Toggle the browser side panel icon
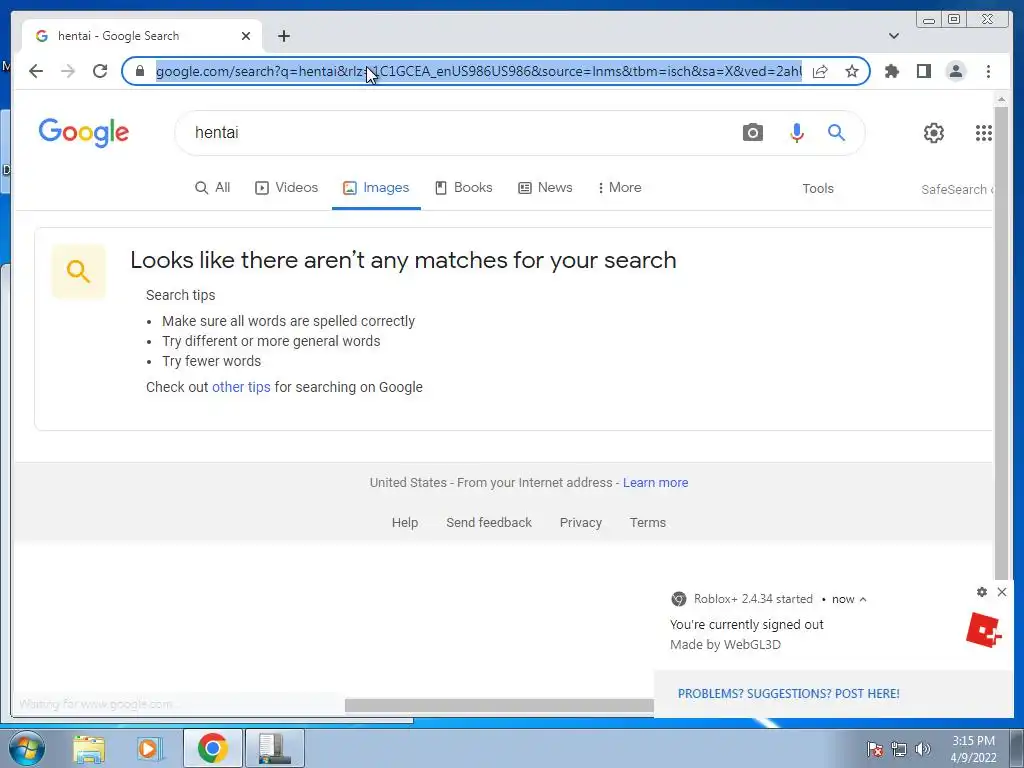This screenshot has width=1024, height=768. (923, 71)
